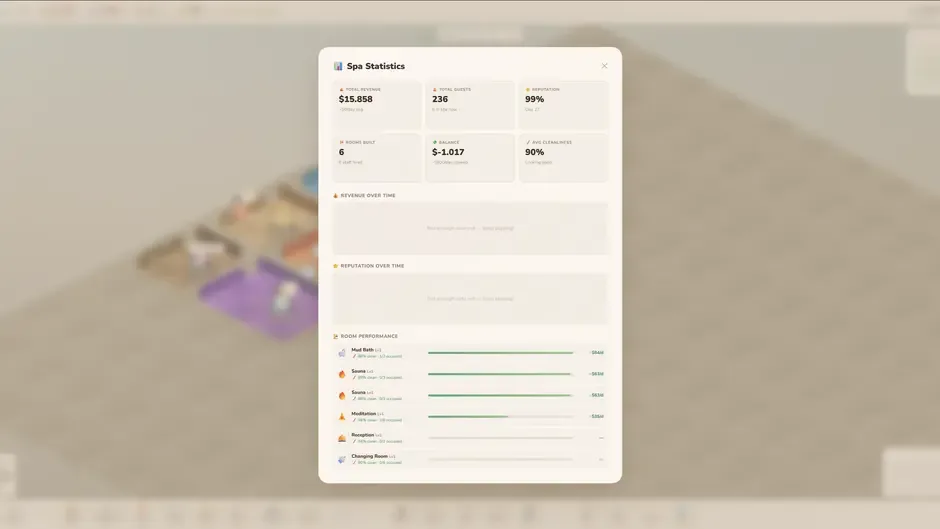Screen dimensions: 940x529
Task: Click the Avg Cleanliness broom icon
Action: pos(528,142)
